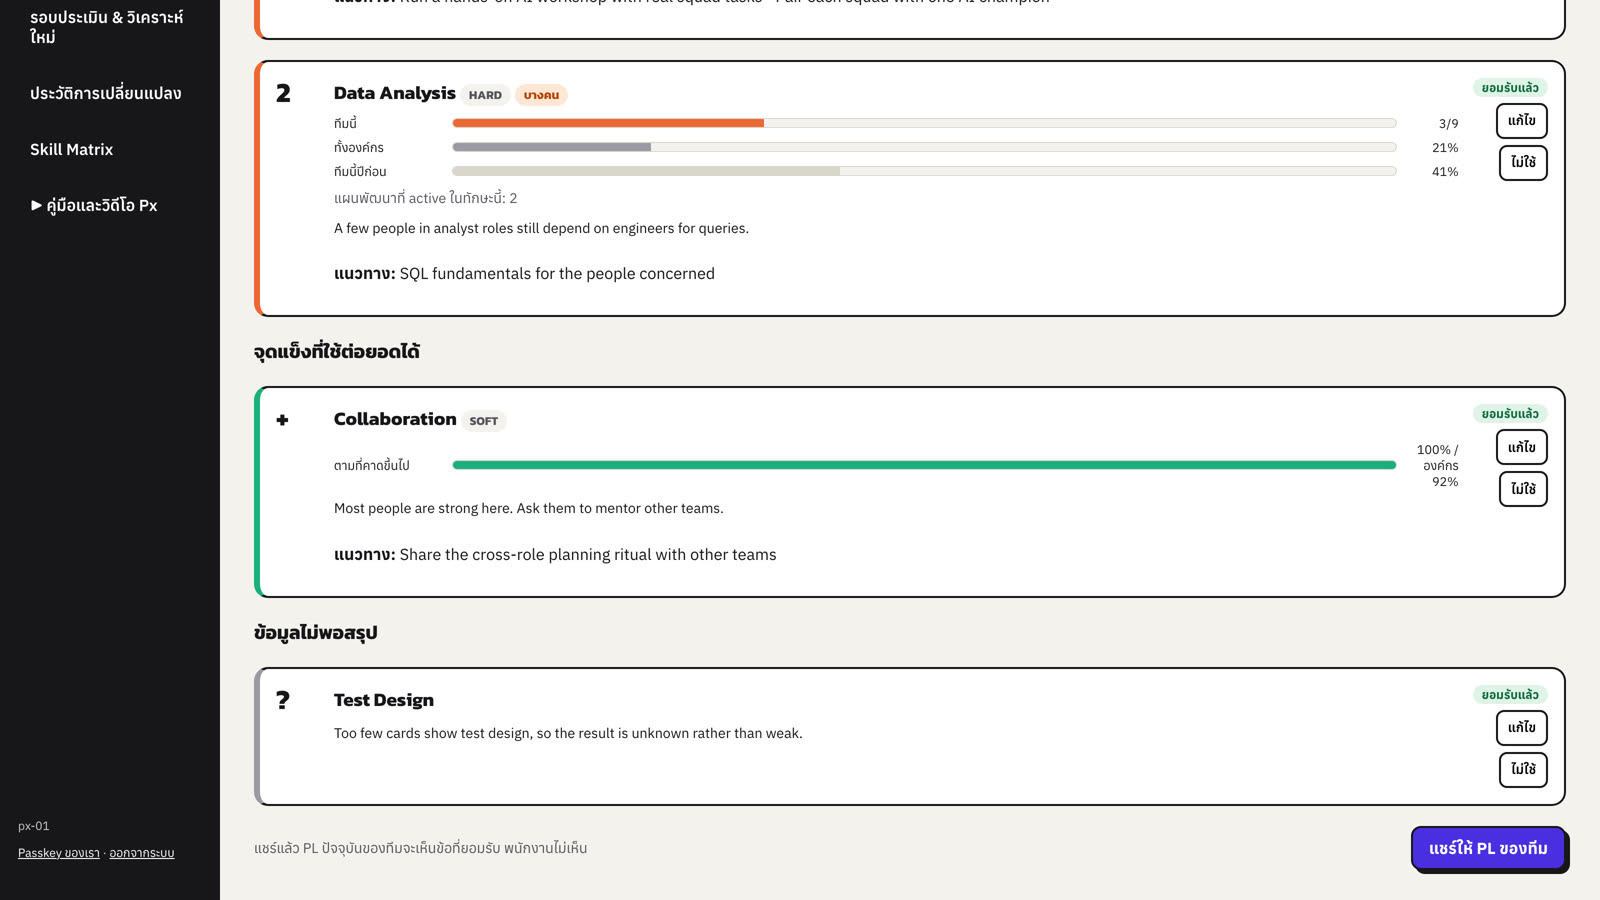Click แก้ไข on Collaboration card
Screen dimensions: 1600x900
coord(1522,447)
